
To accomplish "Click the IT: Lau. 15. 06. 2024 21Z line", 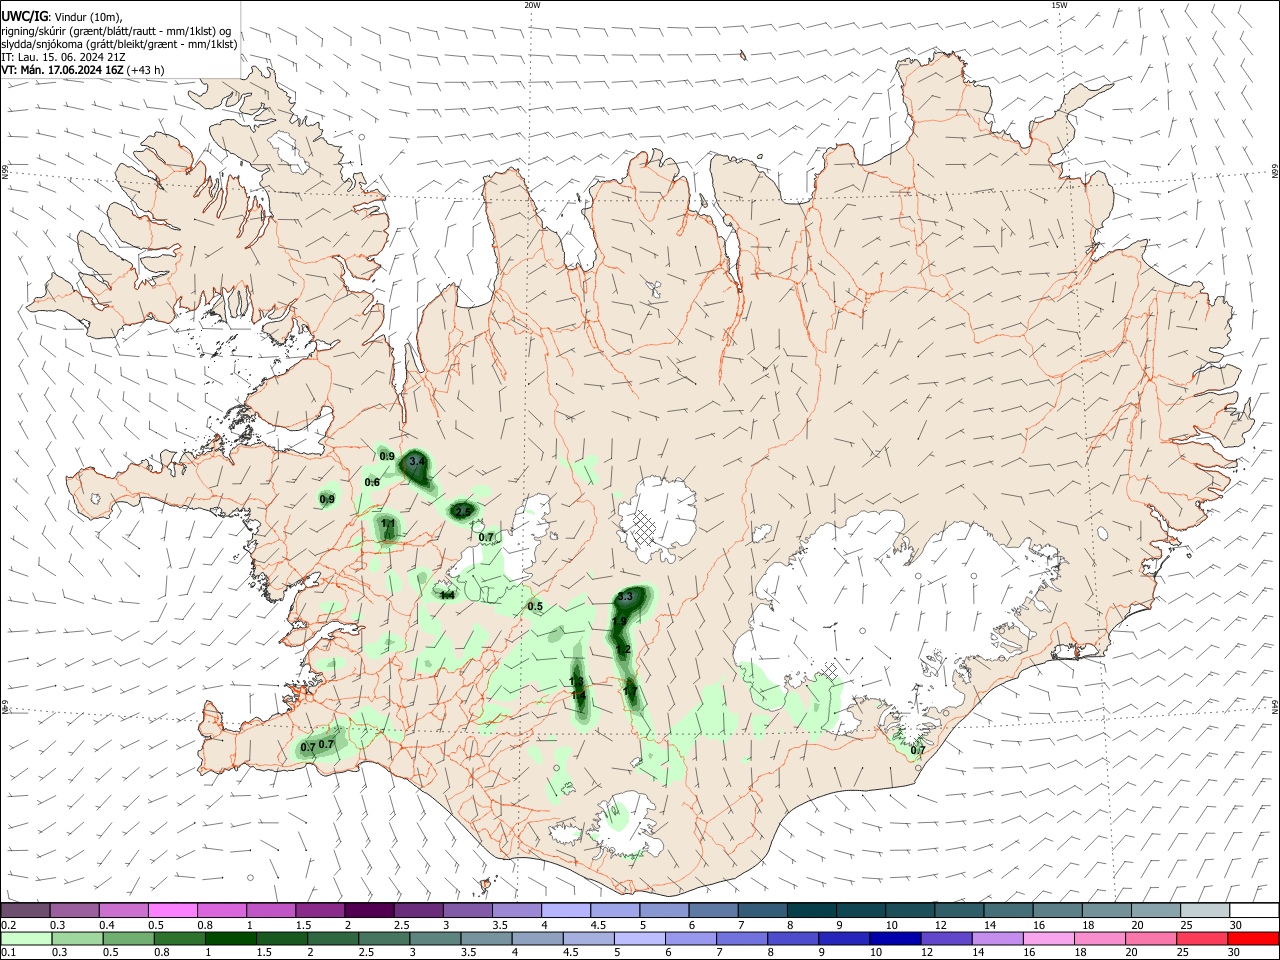I will coord(64,57).
